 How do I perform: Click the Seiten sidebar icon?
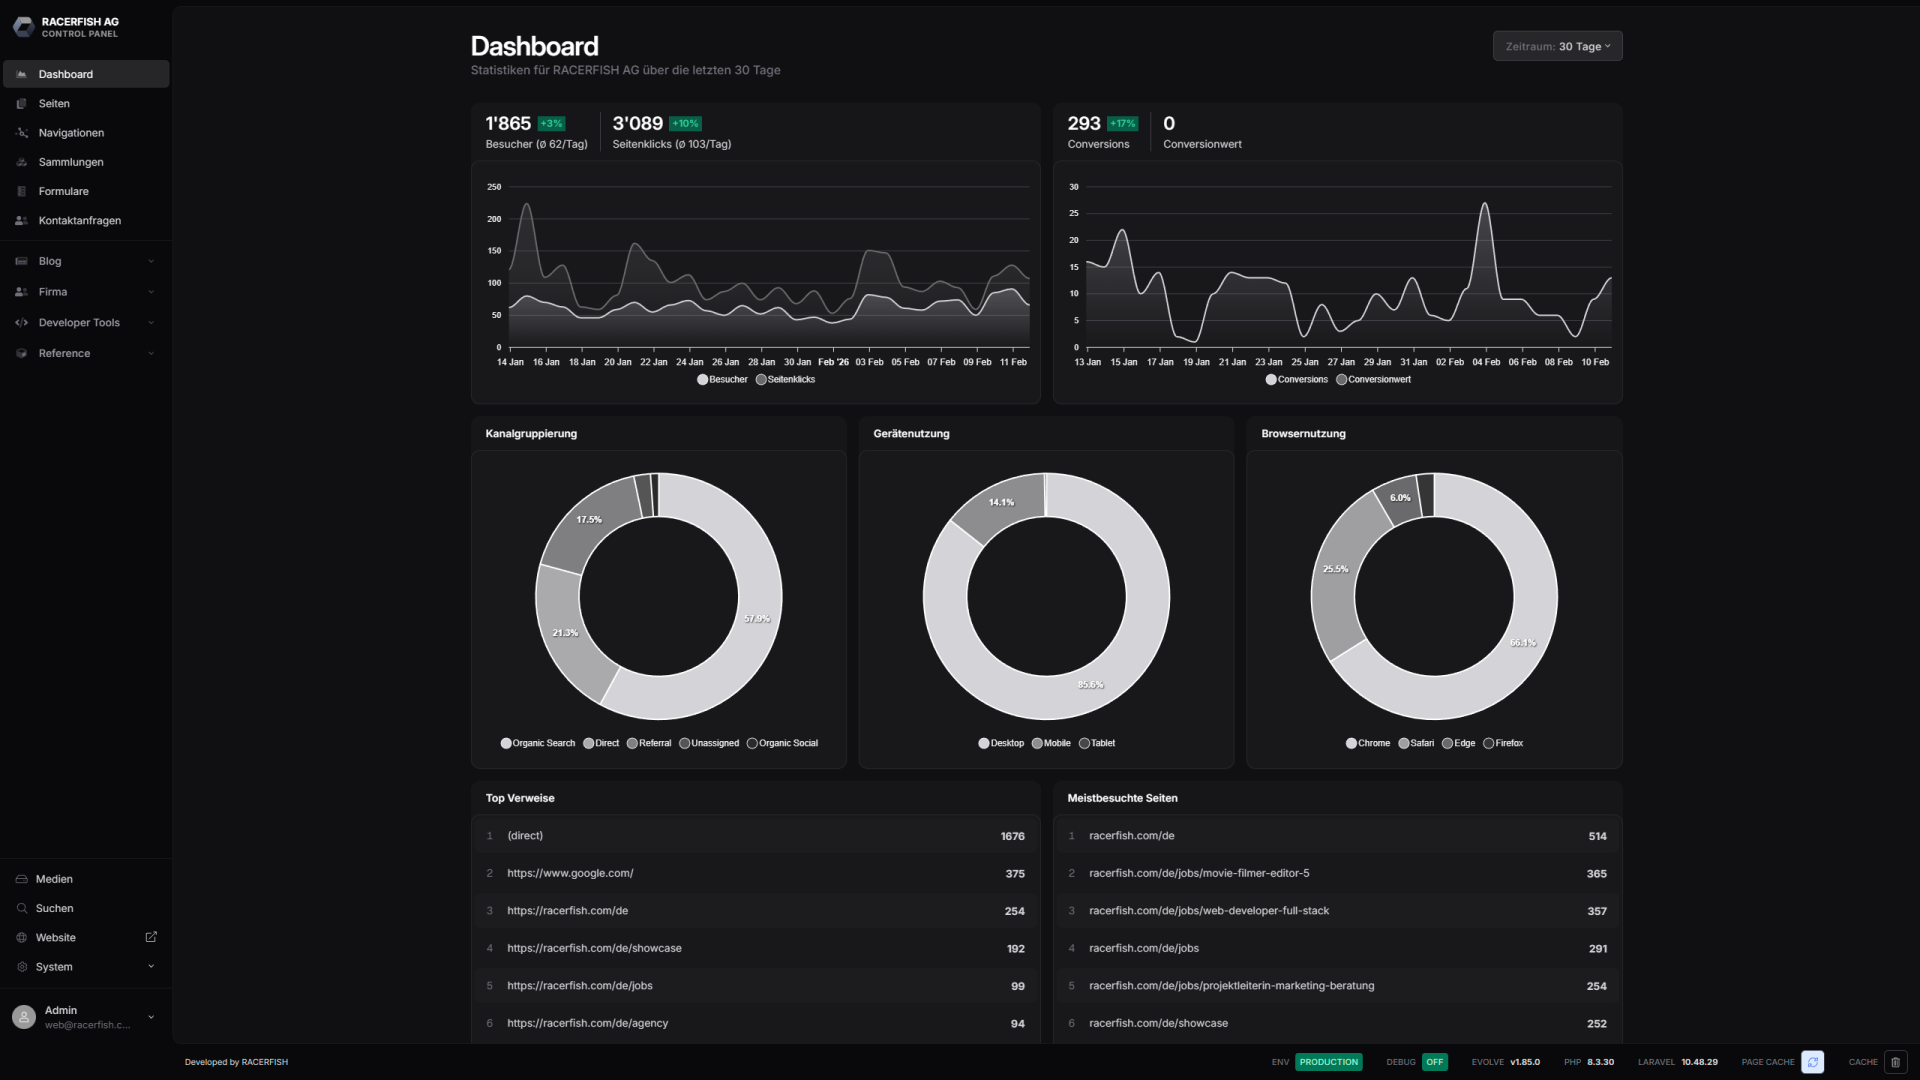click(21, 104)
